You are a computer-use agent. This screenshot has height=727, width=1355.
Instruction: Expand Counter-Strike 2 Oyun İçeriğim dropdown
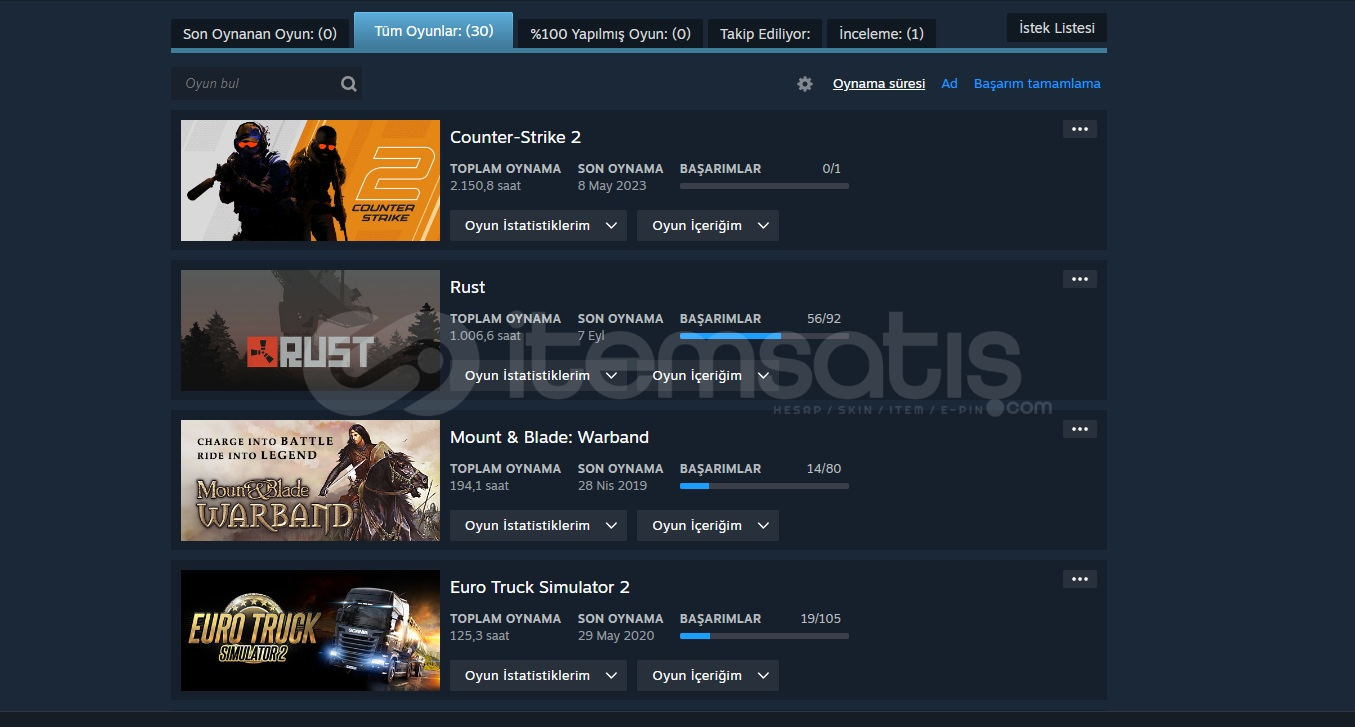[x=708, y=226]
